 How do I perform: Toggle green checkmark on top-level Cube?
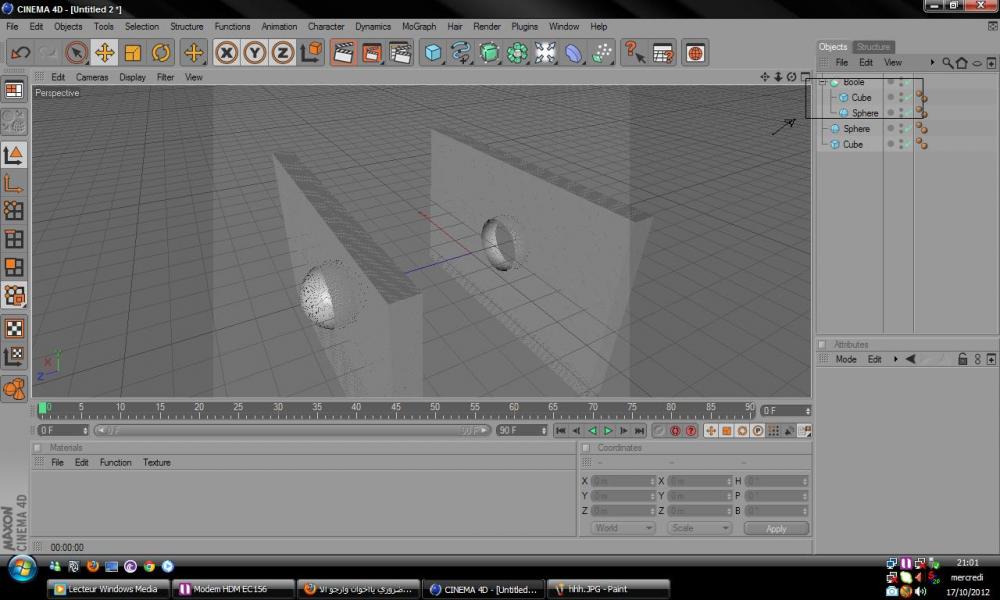[908, 145]
